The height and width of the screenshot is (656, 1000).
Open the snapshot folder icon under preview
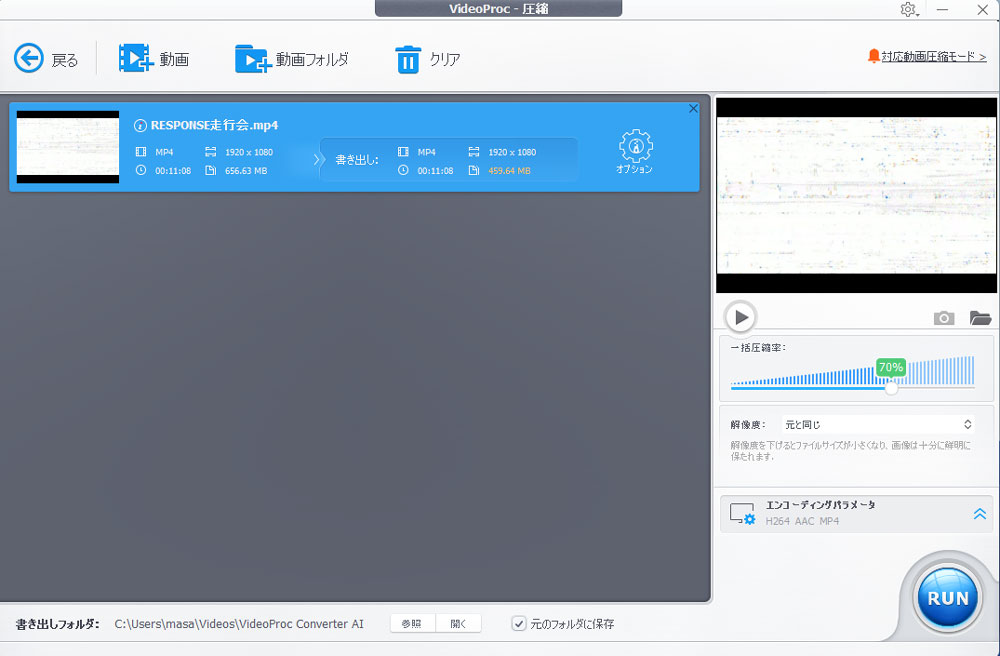pyautogui.click(x=980, y=317)
